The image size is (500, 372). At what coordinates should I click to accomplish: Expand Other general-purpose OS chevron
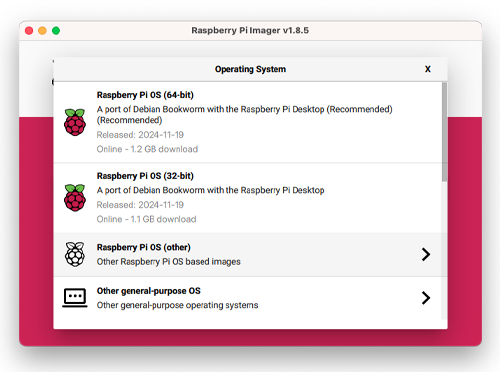coord(426,298)
